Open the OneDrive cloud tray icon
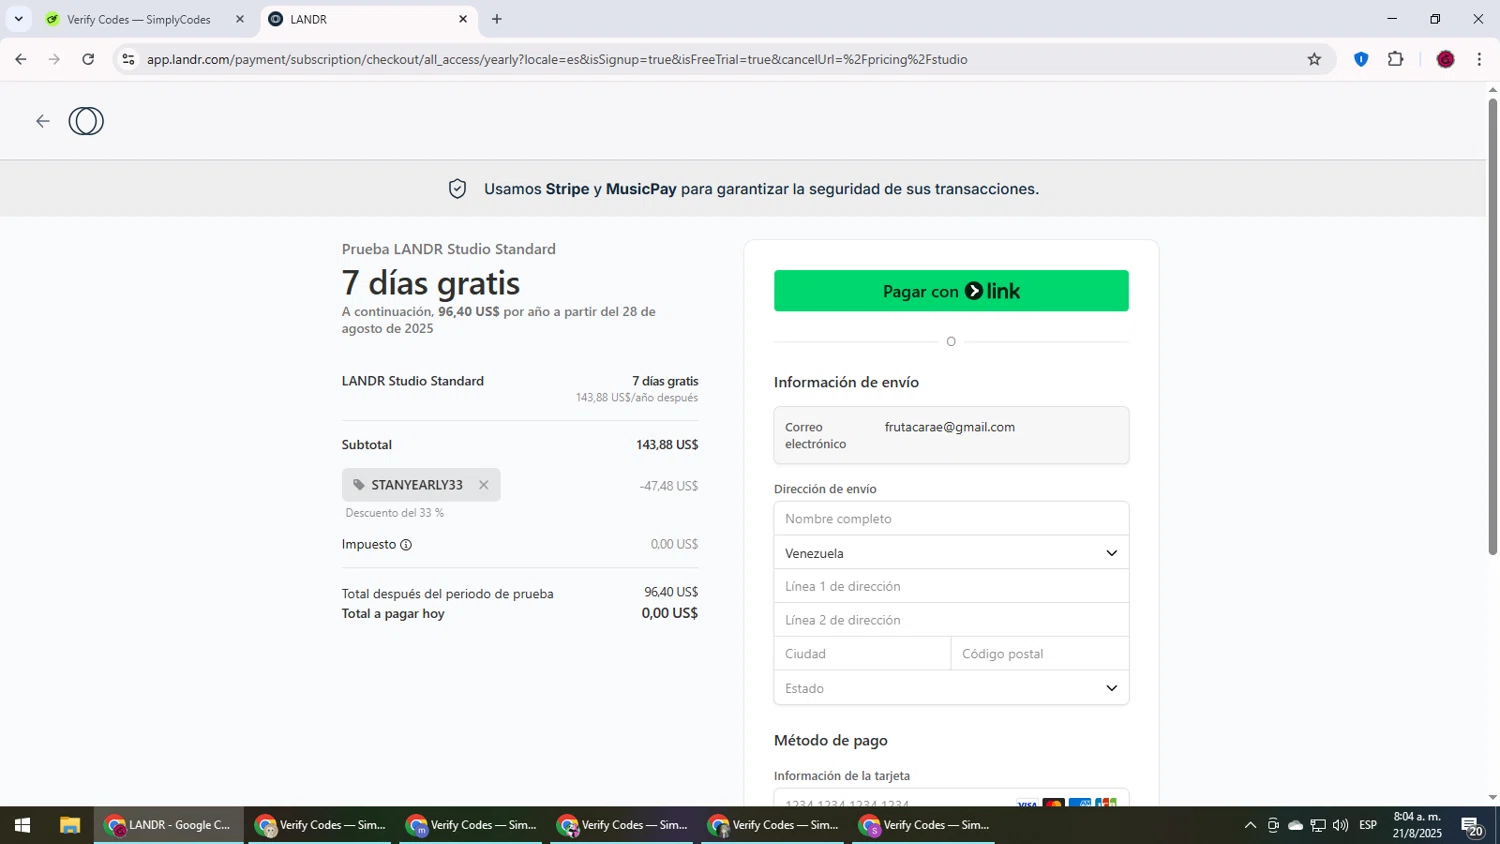Image resolution: width=1500 pixels, height=844 pixels. 1295,825
